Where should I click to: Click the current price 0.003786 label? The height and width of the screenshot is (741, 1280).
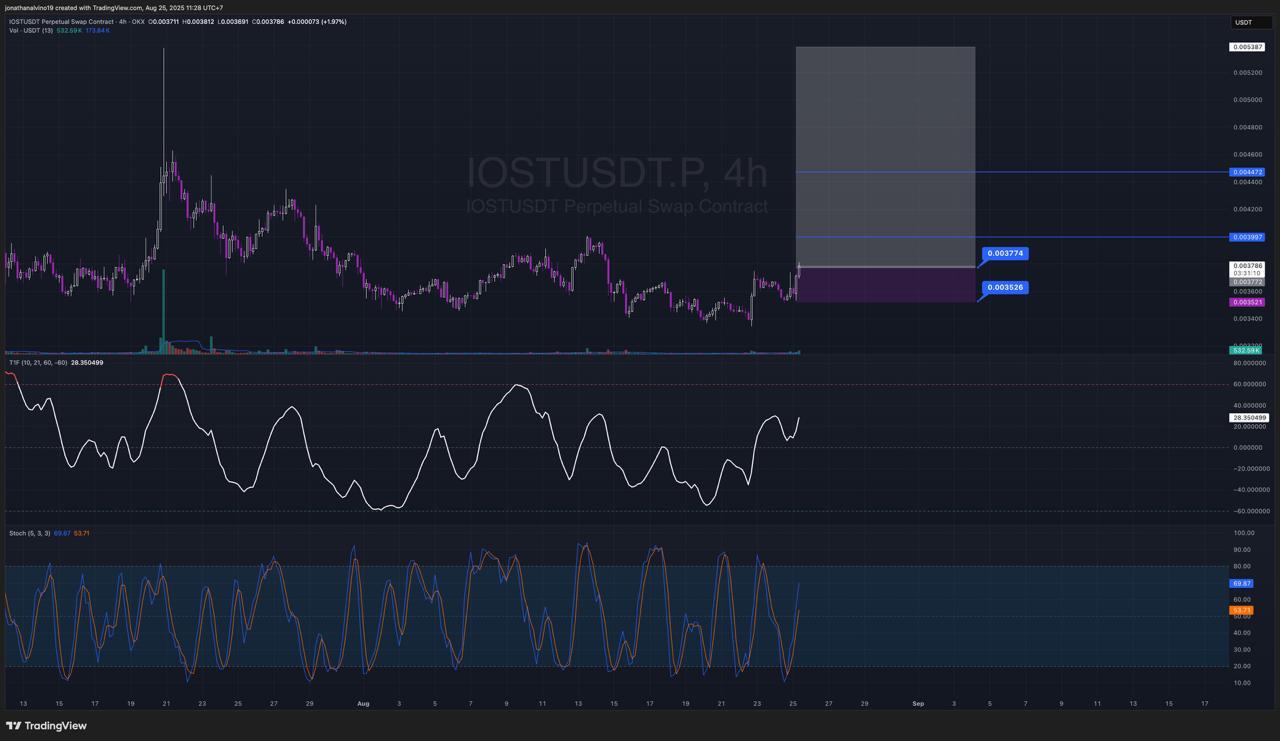[1248, 266]
